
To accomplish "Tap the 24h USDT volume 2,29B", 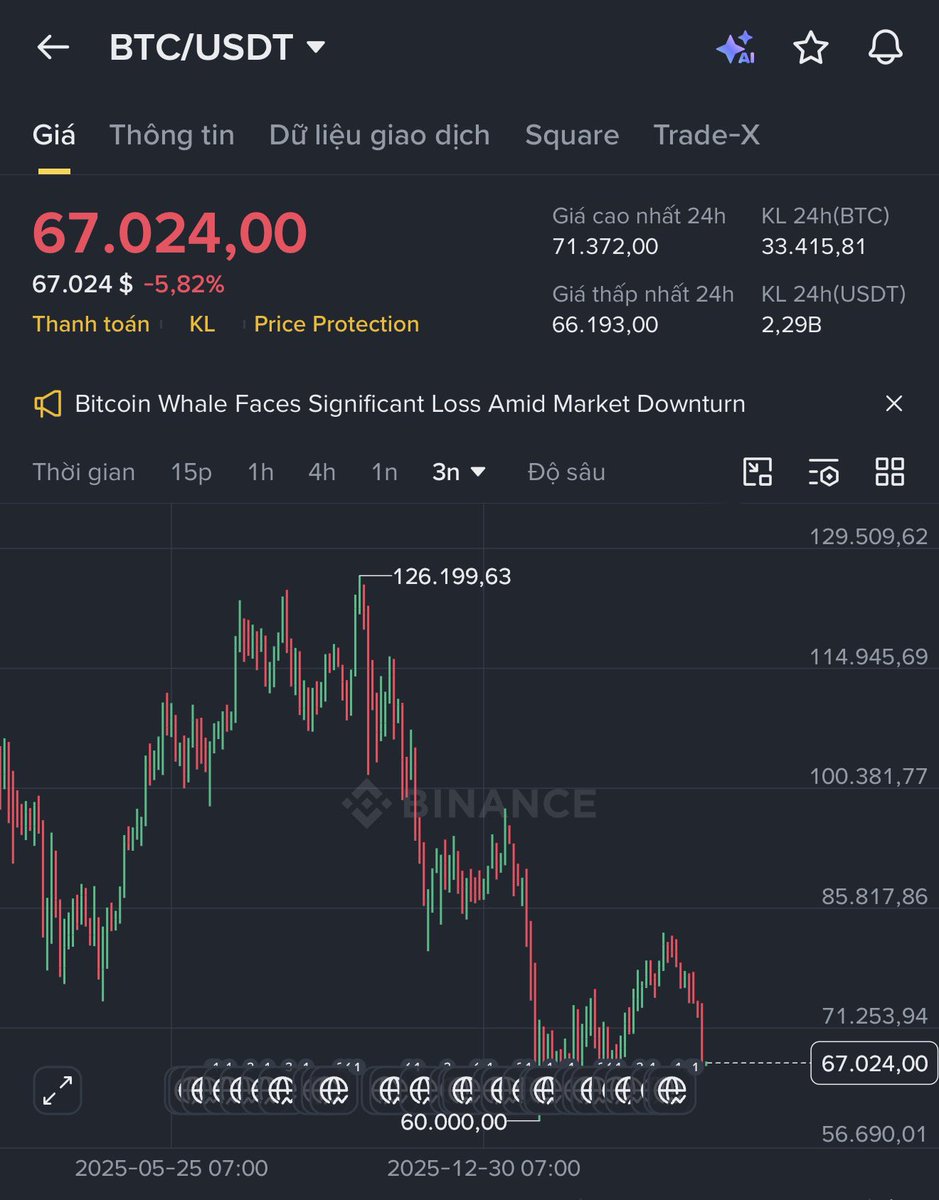I will point(791,325).
